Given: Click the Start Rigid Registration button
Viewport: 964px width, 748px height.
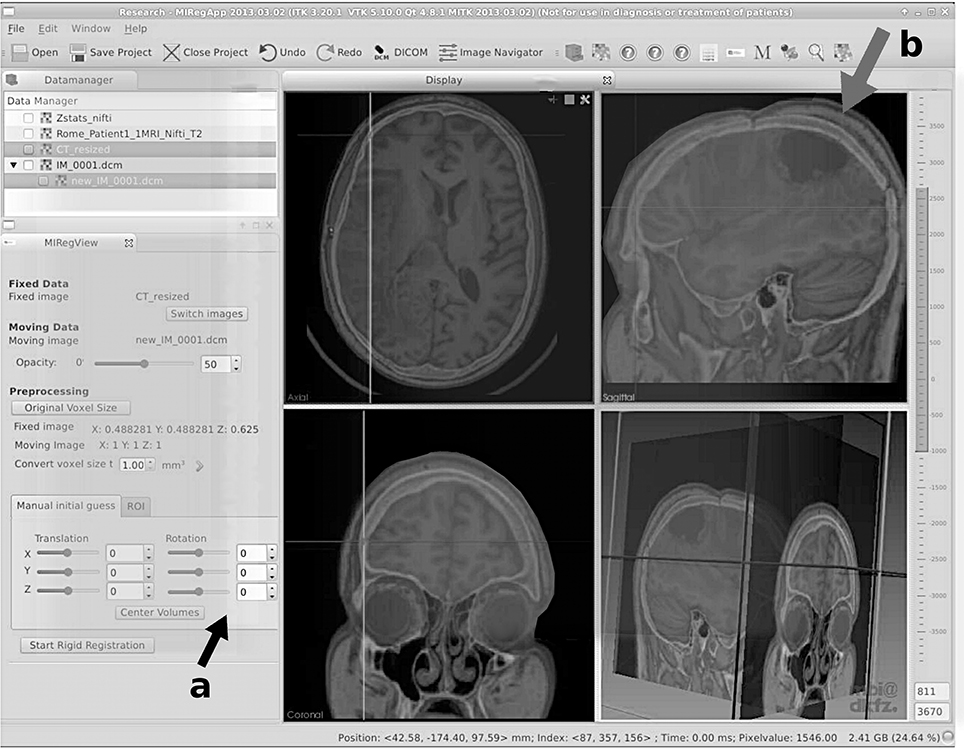Looking at the screenshot, I should (x=87, y=645).
